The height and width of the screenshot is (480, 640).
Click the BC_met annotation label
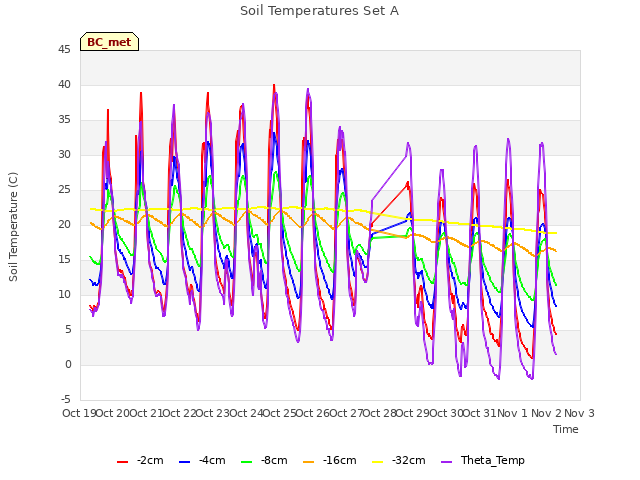click(x=109, y=42)
